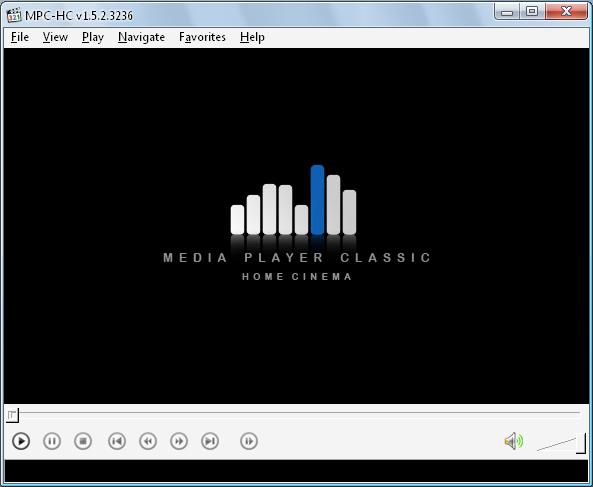Click the black status bar at bottom
Image resolution: width=593 pixels, height=487 pixels.
296,471
